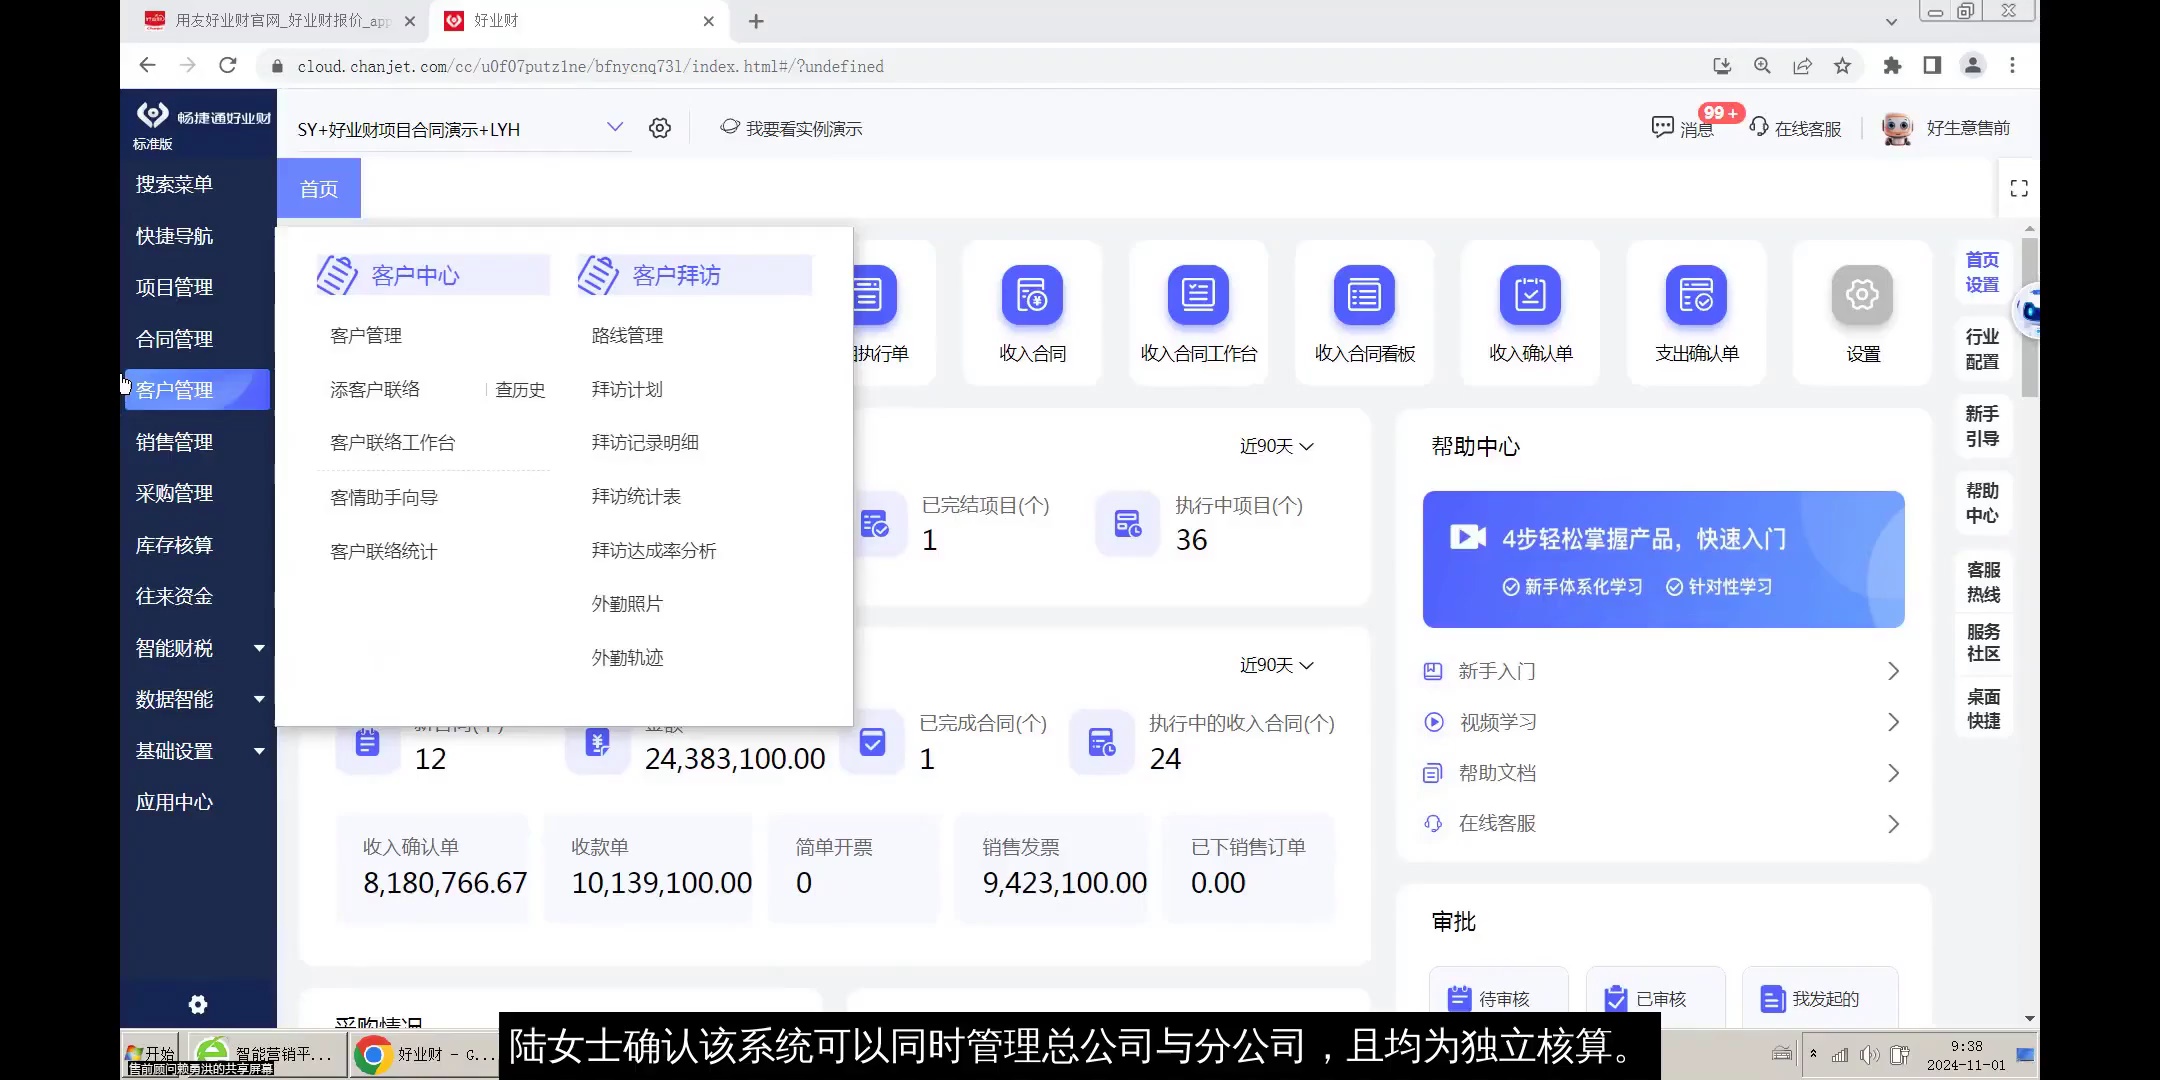The width and height of the screenshot is (2160, 1080).
Task: Switch to the 首页 tab
Action: [318, 187]
